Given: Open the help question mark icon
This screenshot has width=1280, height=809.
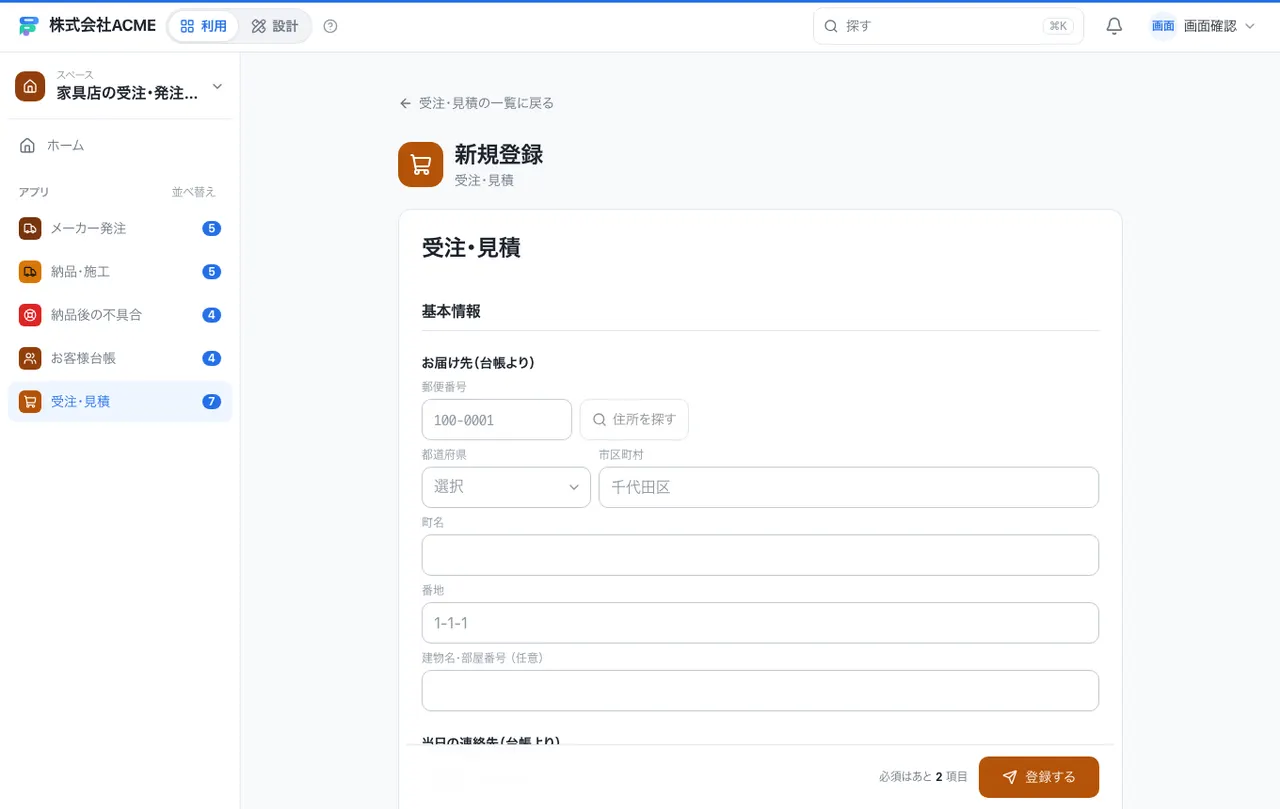Looking at the screenshot, I should pyautogui.click(x=331, y=26).
